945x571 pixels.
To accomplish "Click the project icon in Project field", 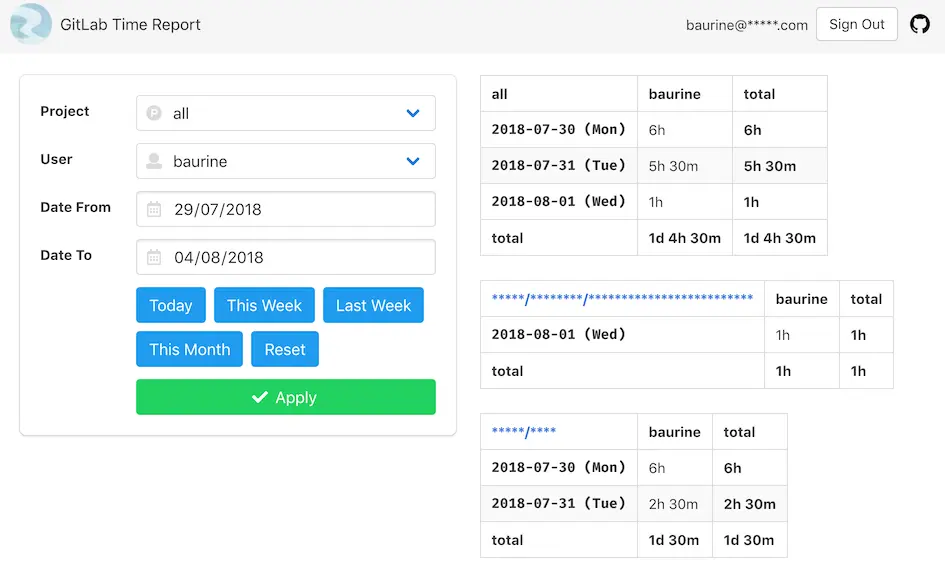I will (x=154, y=113).
